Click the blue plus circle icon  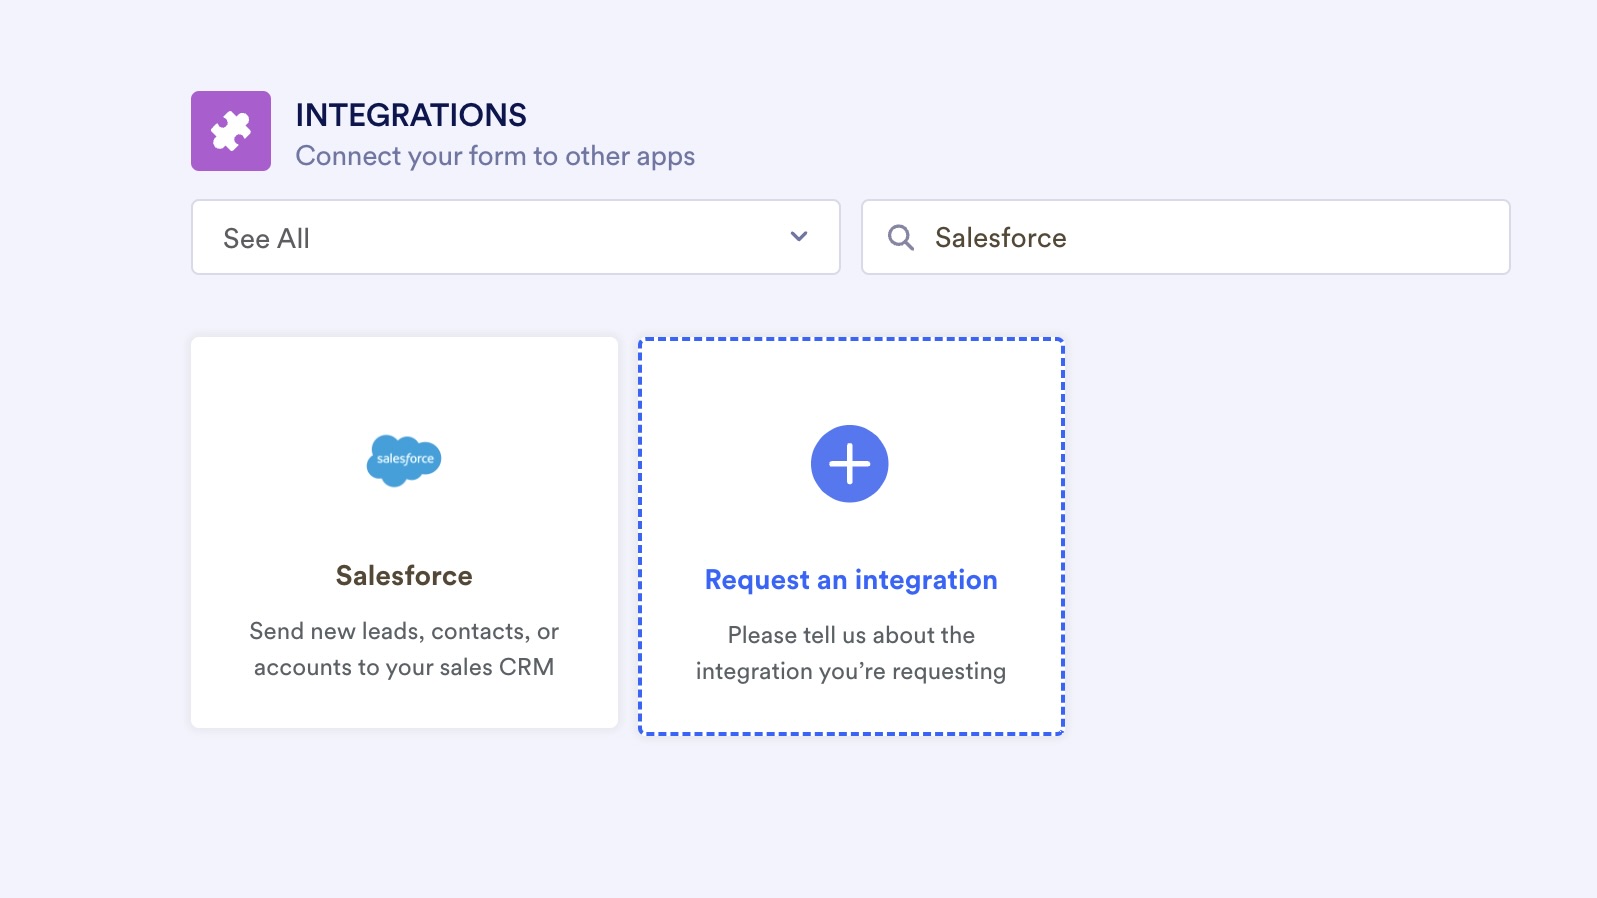coord(849,464)
